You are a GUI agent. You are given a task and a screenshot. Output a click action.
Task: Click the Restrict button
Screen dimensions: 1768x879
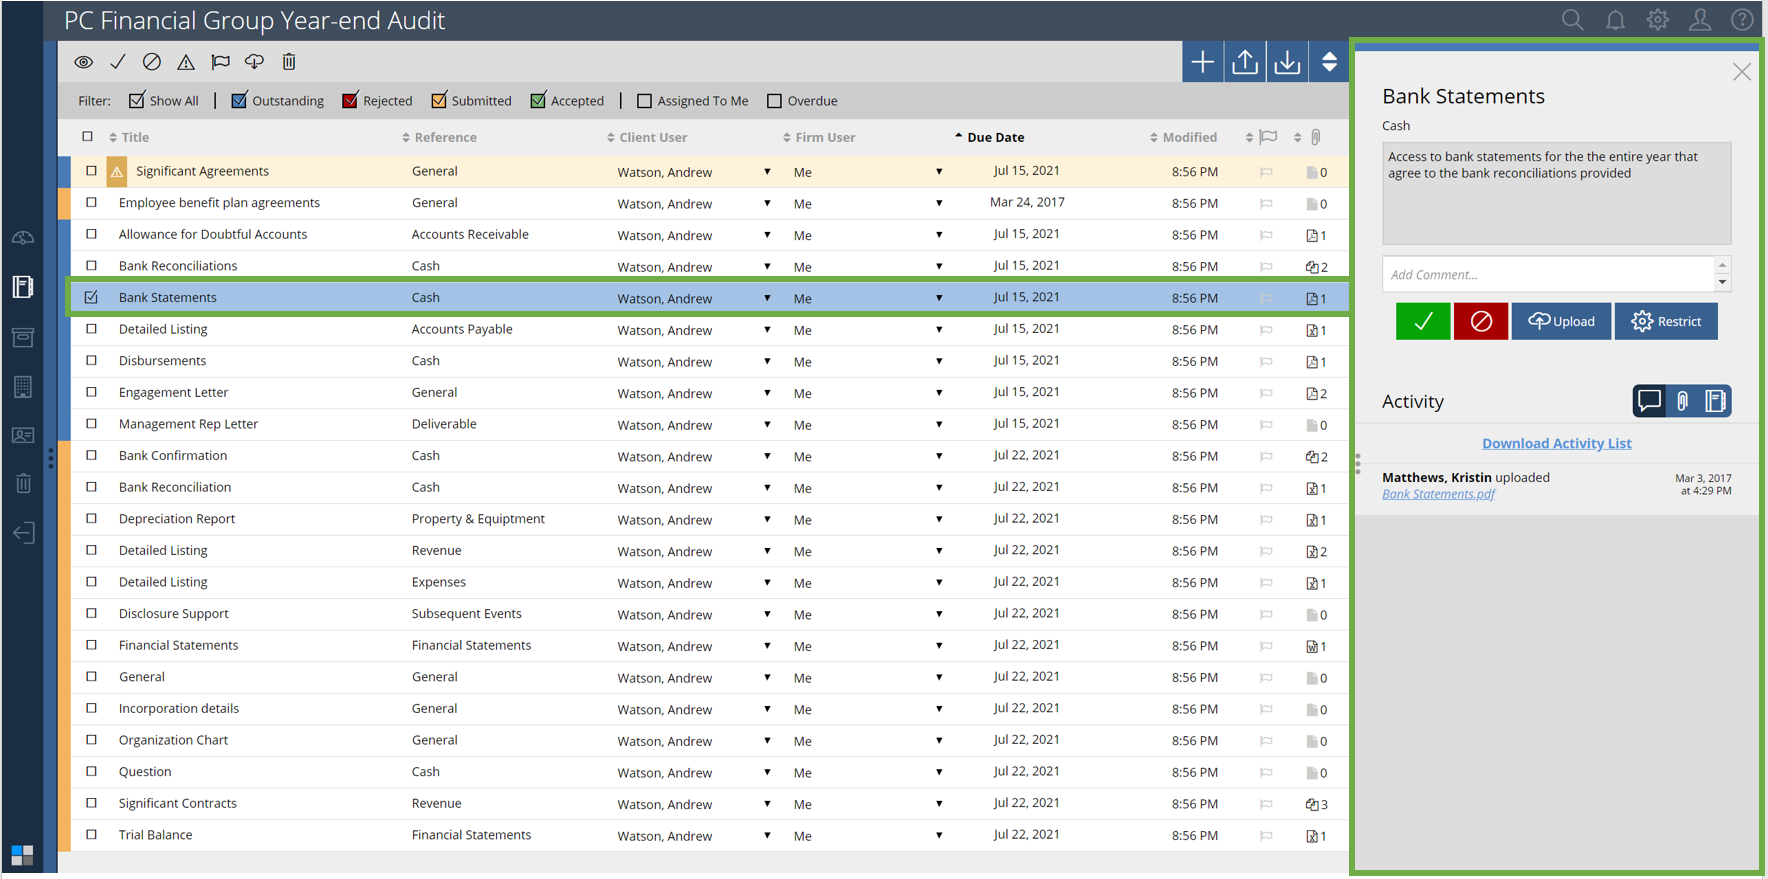pos(1666,321)
